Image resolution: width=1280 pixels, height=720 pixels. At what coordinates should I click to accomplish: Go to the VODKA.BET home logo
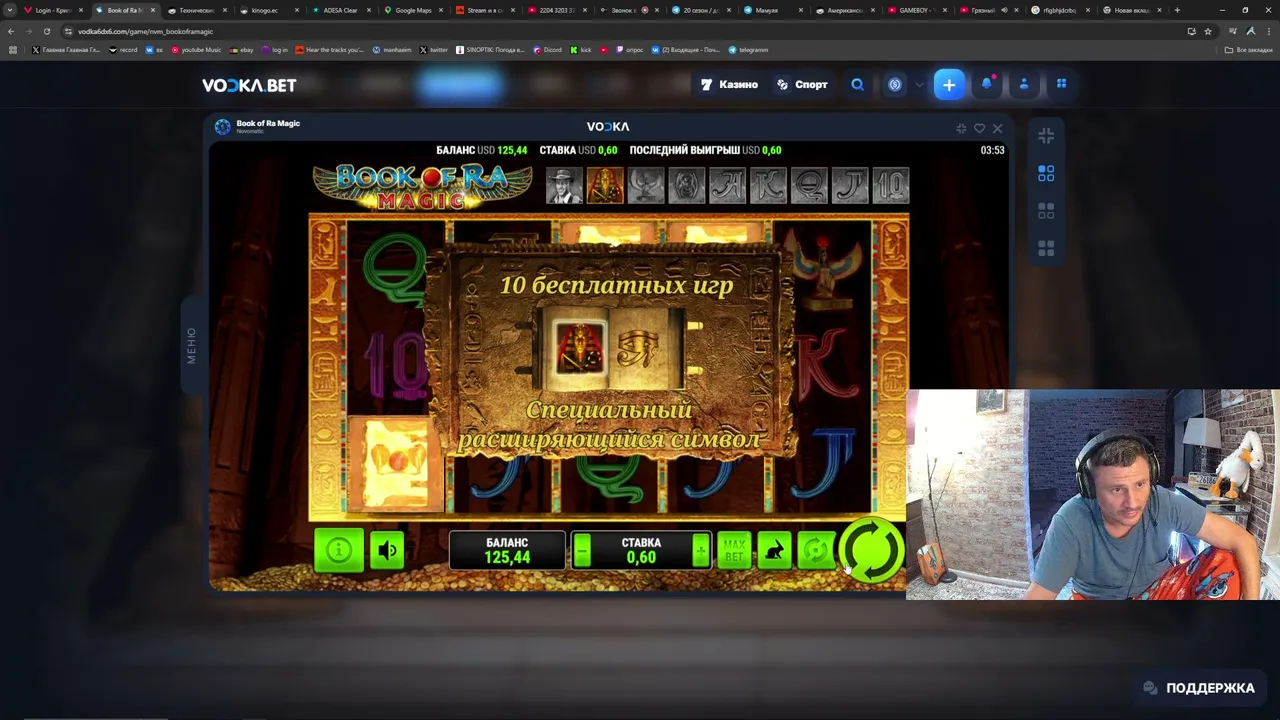249,86
